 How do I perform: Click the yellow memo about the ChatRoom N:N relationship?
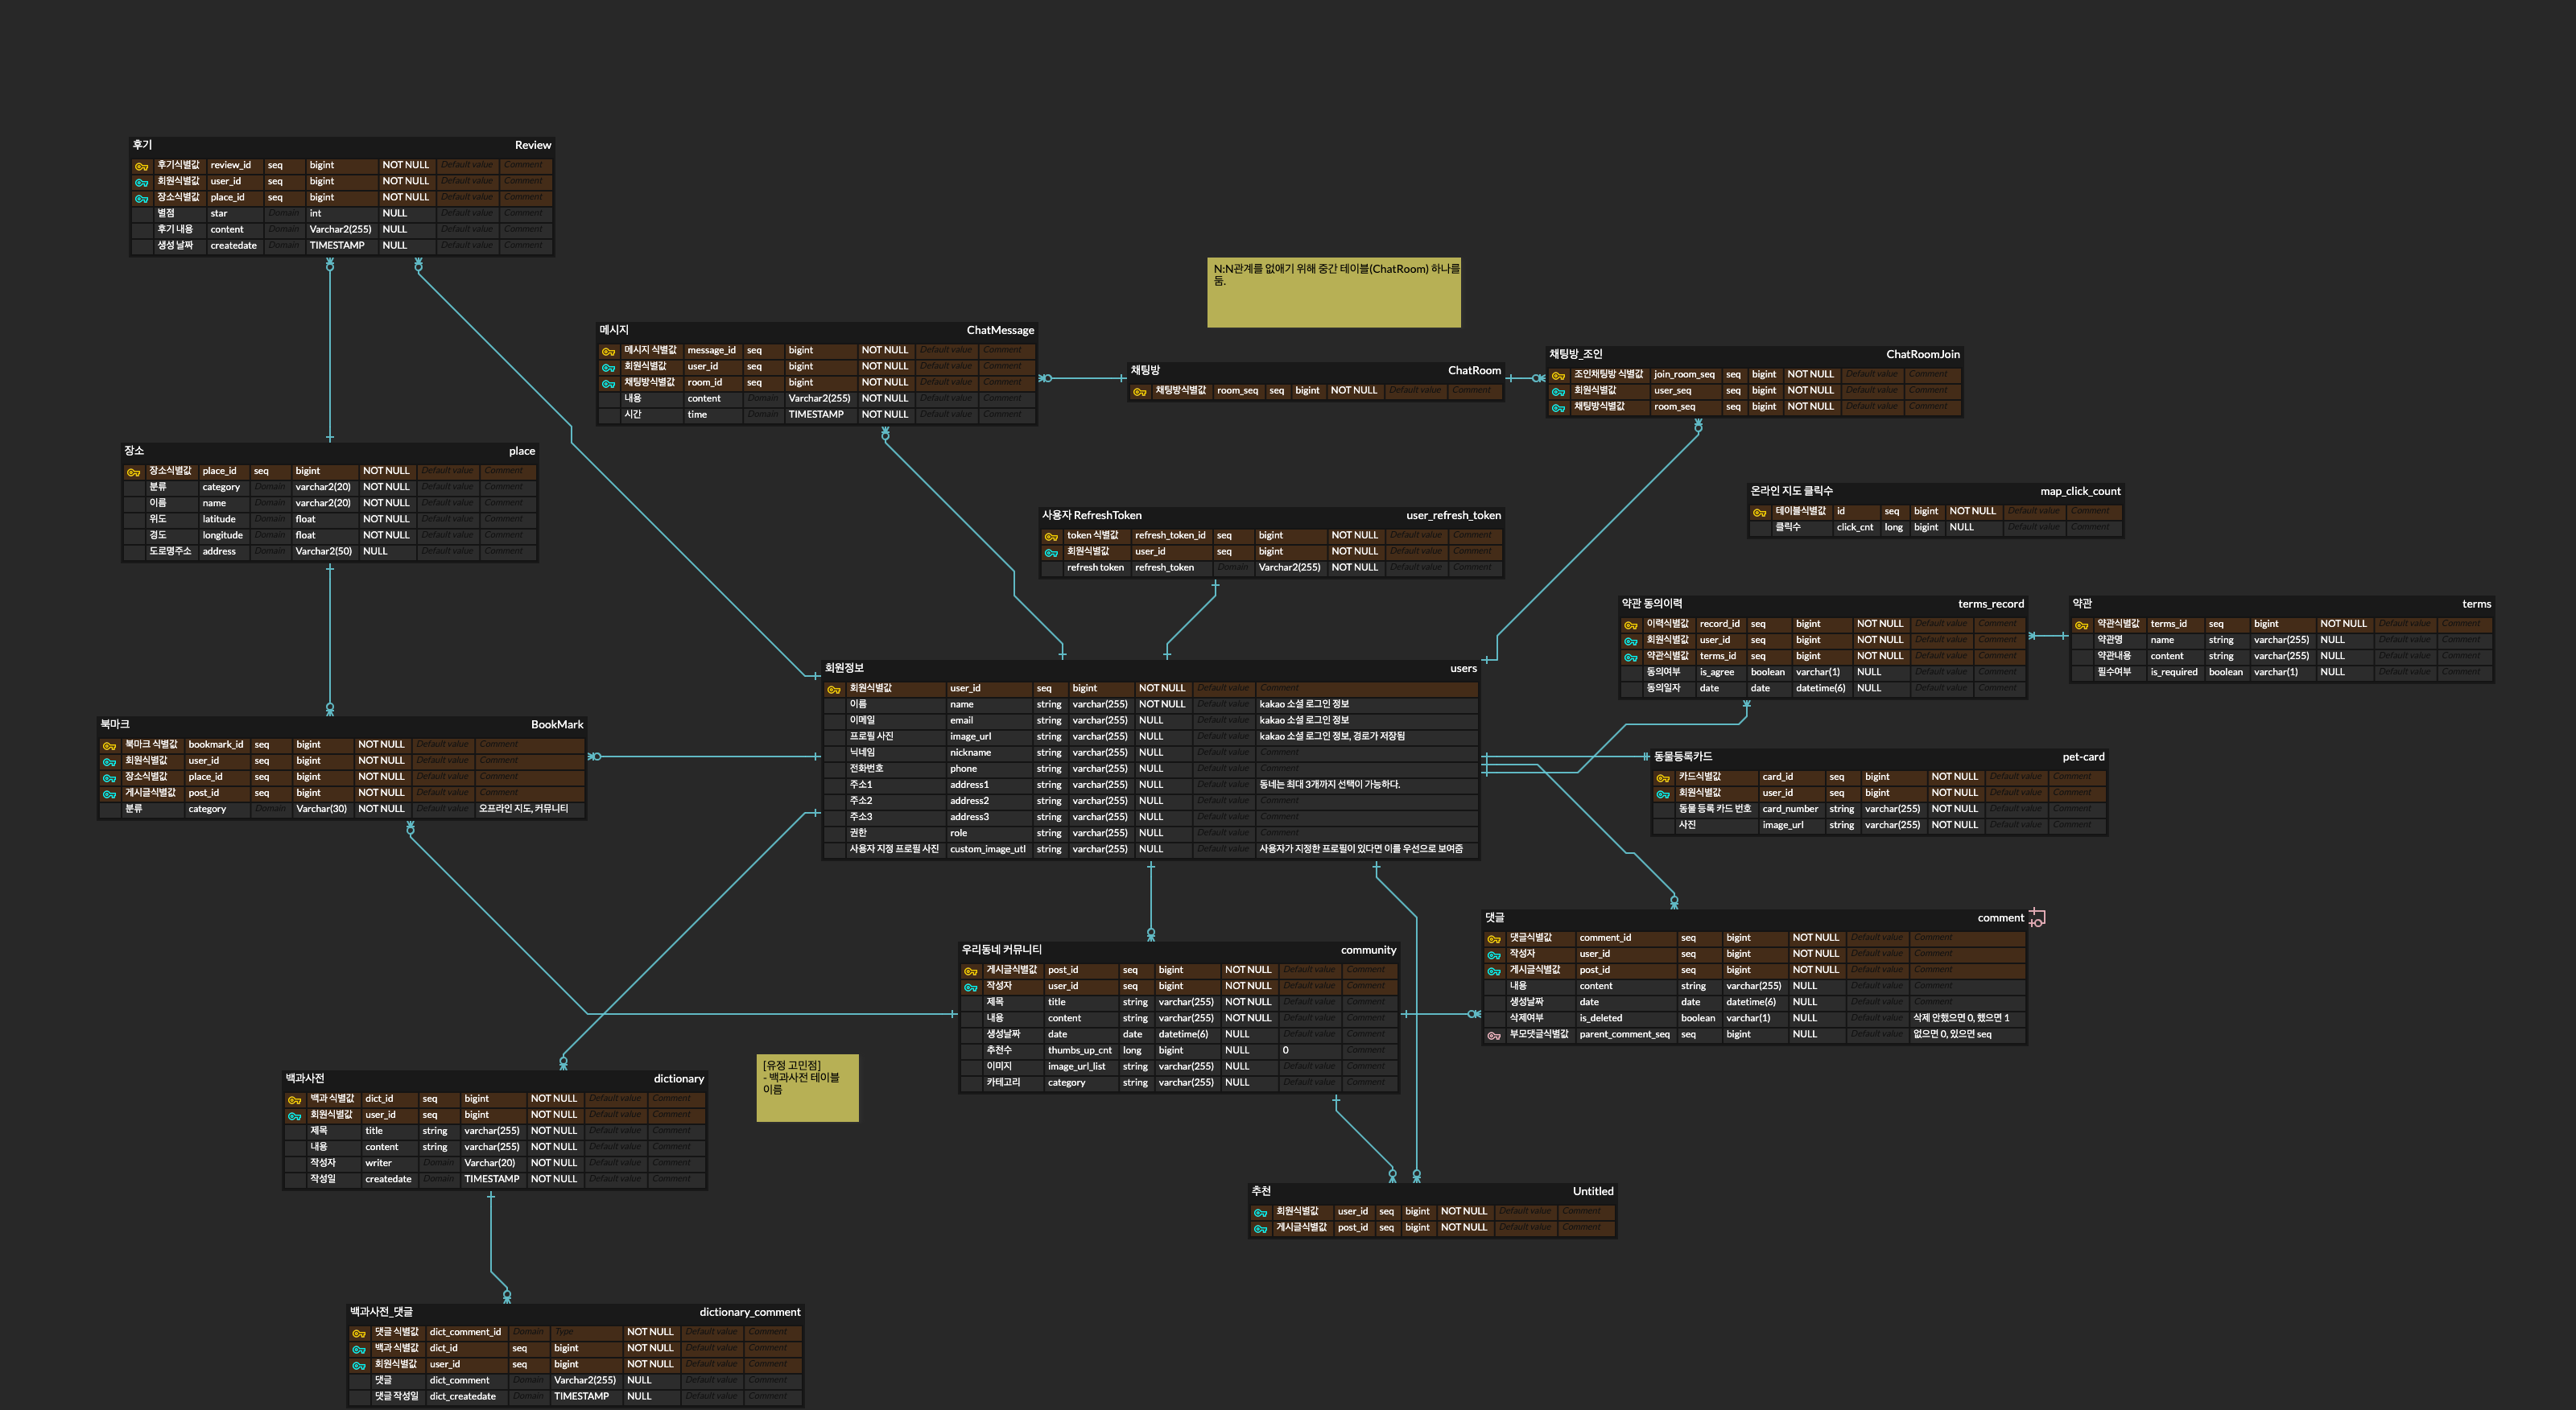(x=1334, y=293)
